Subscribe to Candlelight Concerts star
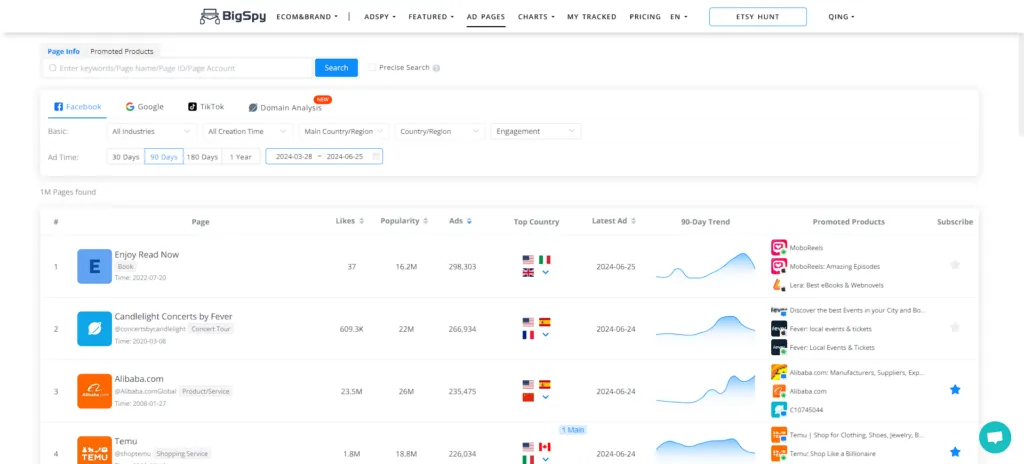 pyautogui.click(x=955, y=327)
